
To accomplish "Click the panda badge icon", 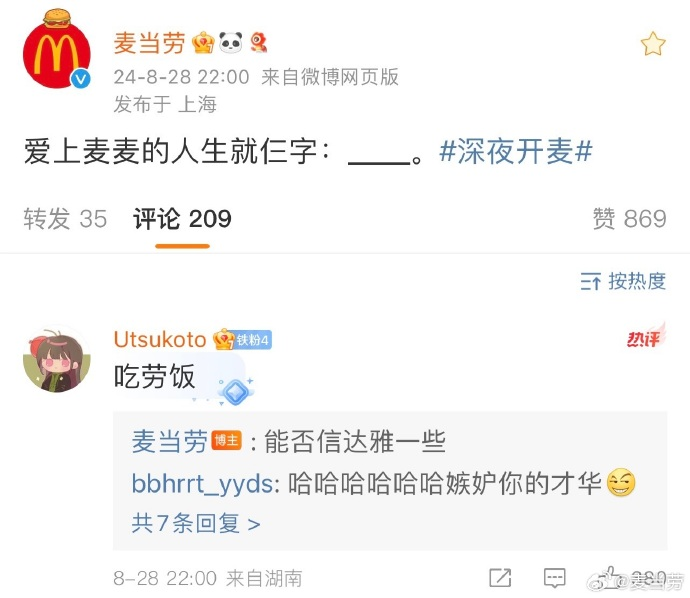I will tap(231, 43).
